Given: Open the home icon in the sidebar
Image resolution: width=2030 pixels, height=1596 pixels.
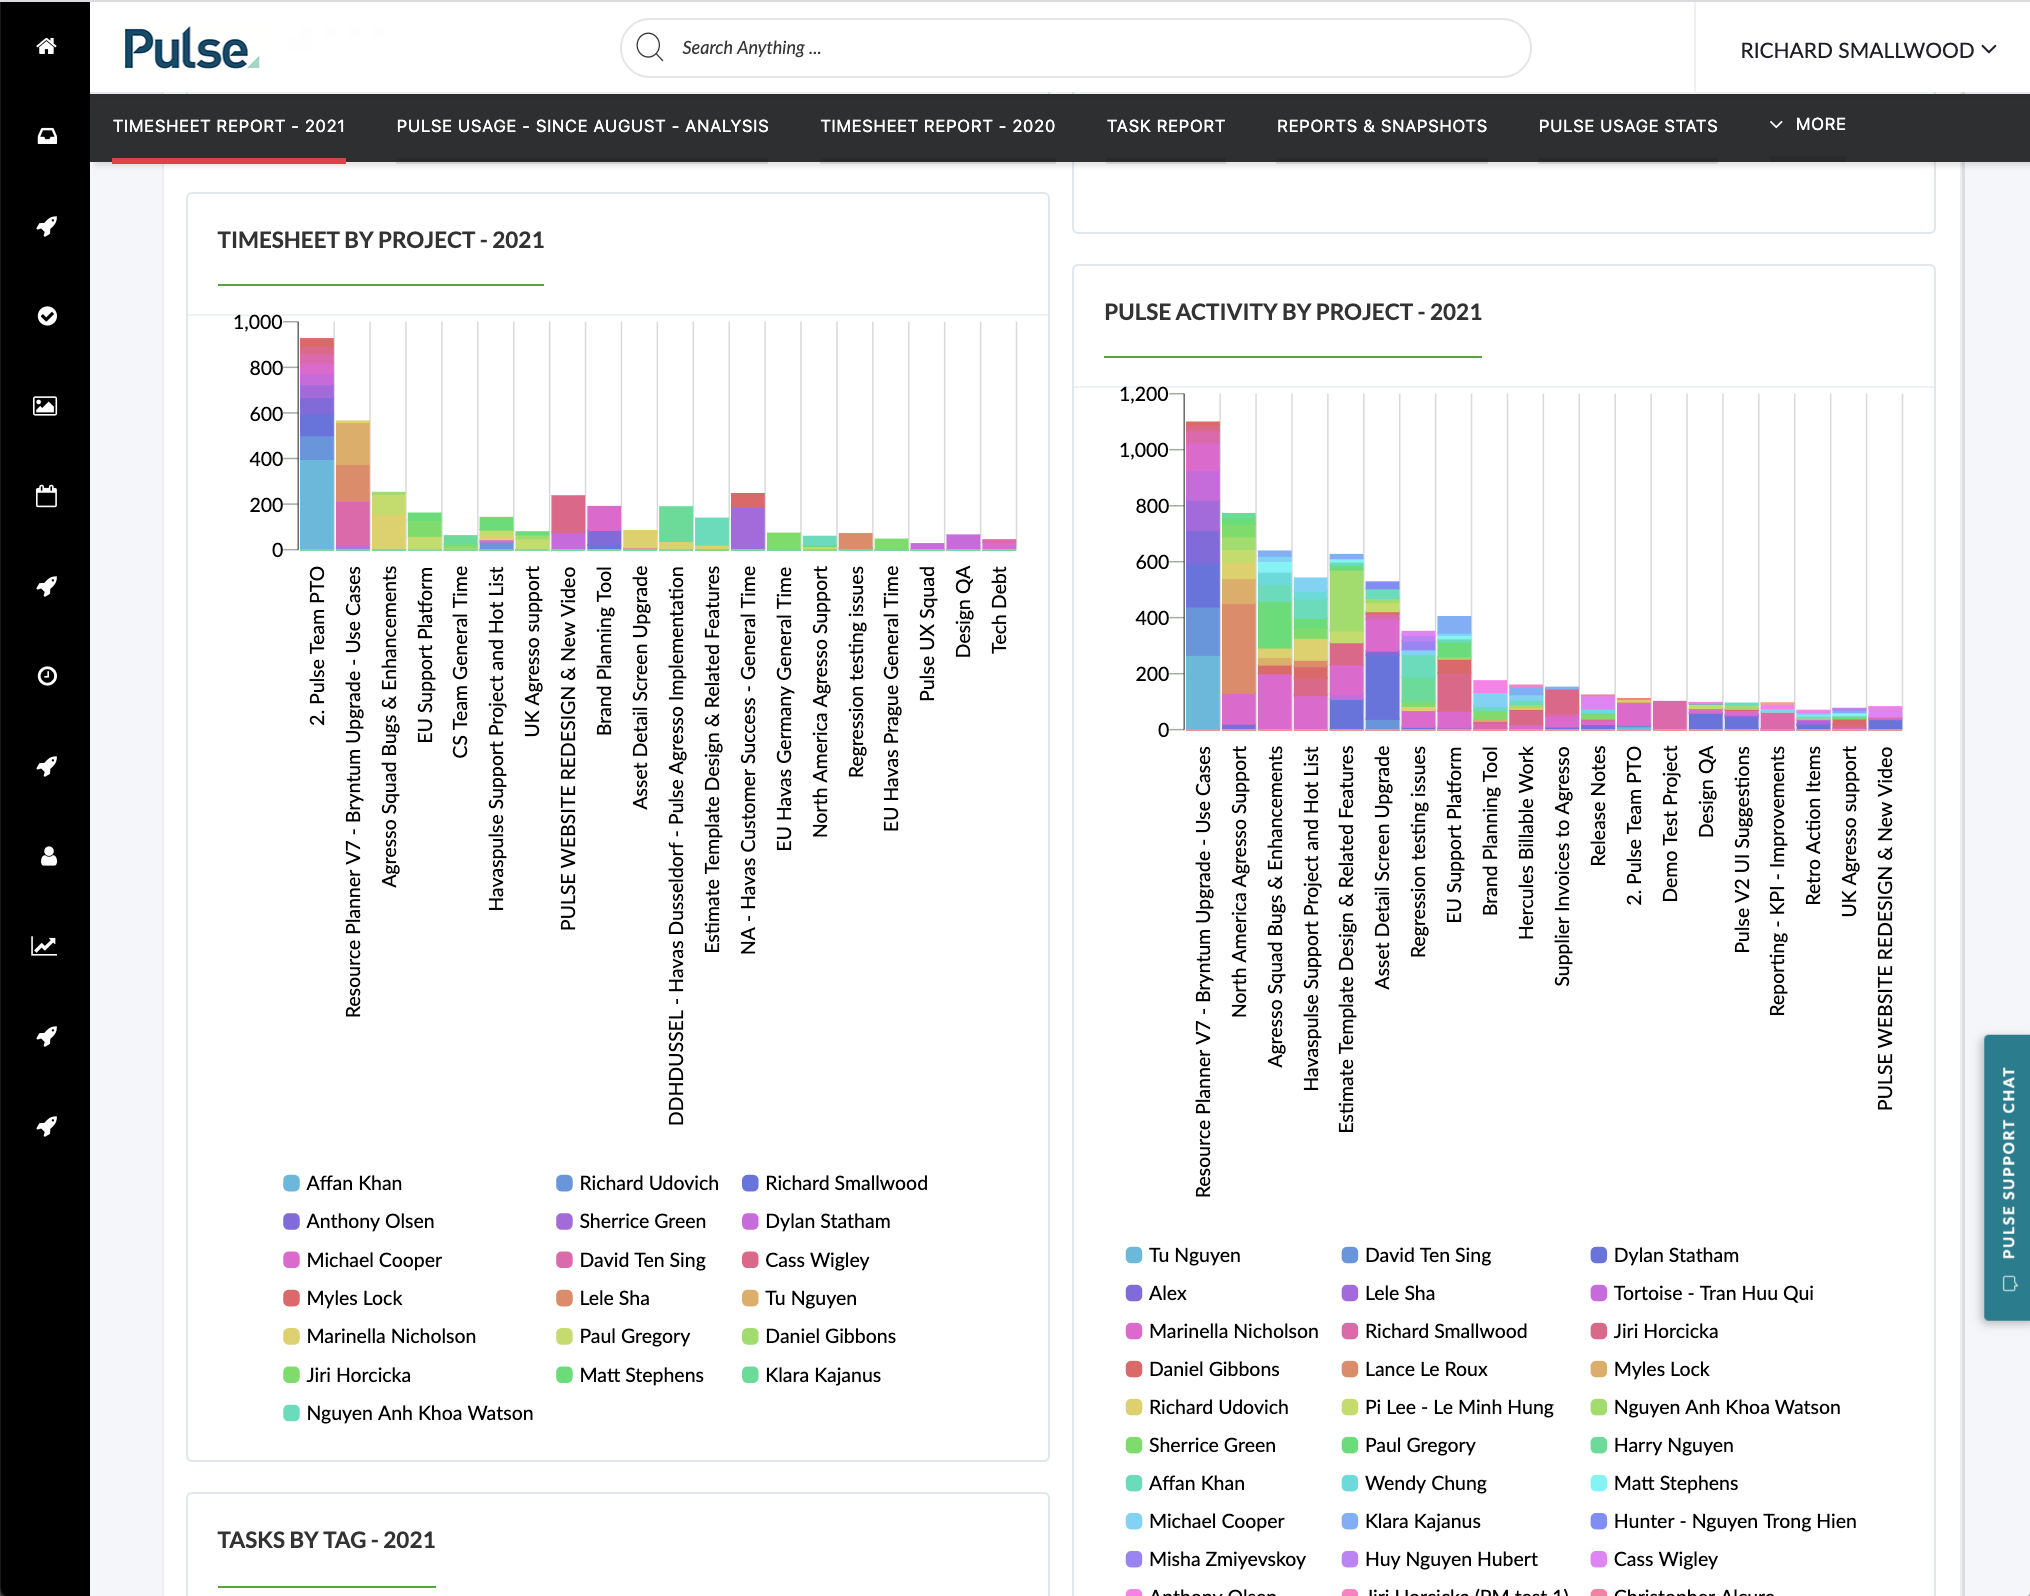Looking at the screenshot, I should [46, 46].
